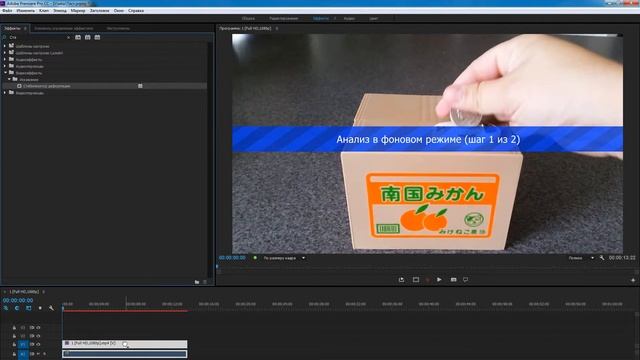Open the playback resolution dropdown
Image resolution: width=640 pixels, height=360 pixels.
pyautogui.click(x=581, y=258)
